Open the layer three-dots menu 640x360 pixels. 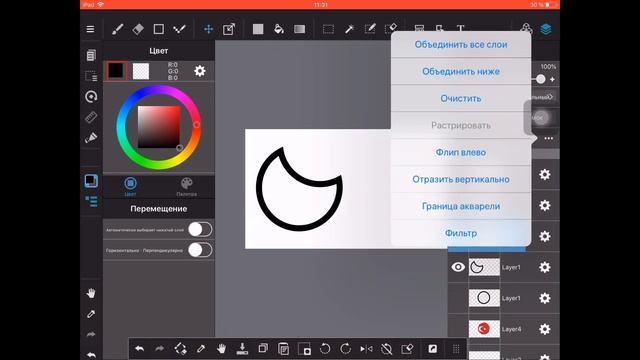pos(549,138)
